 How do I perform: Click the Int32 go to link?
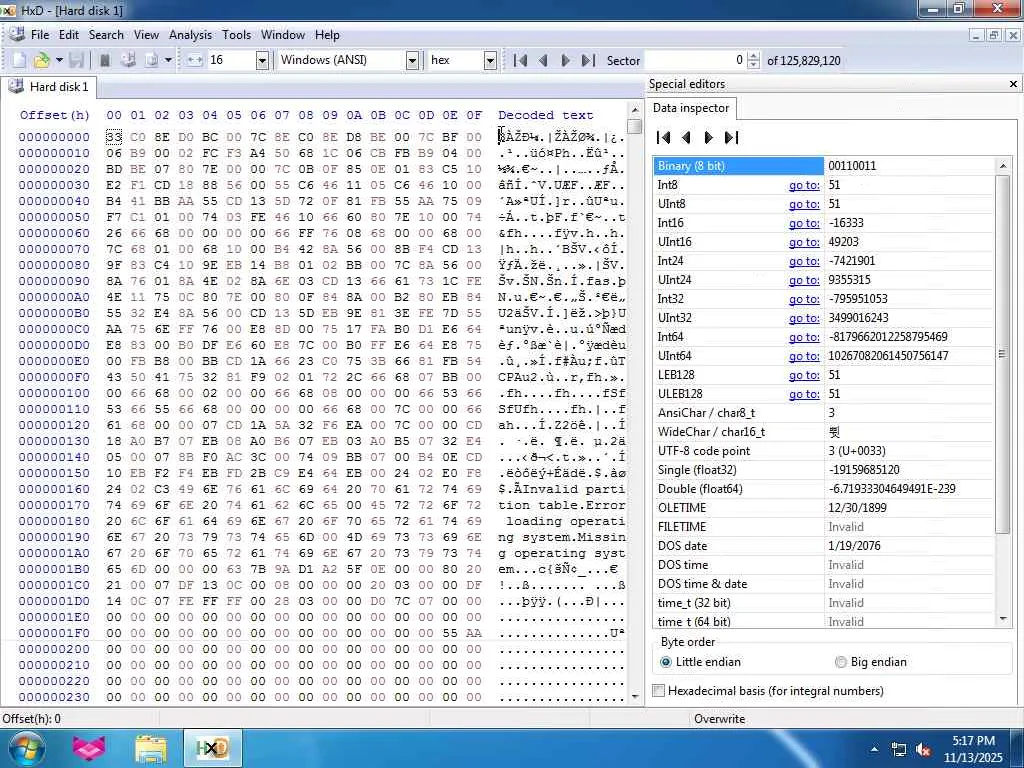click(x=804, y=299)
